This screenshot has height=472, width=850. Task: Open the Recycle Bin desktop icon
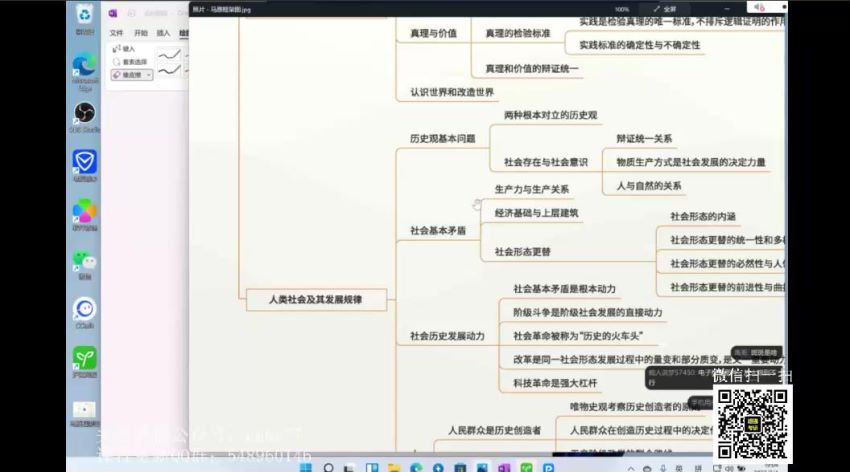(85, 15)
